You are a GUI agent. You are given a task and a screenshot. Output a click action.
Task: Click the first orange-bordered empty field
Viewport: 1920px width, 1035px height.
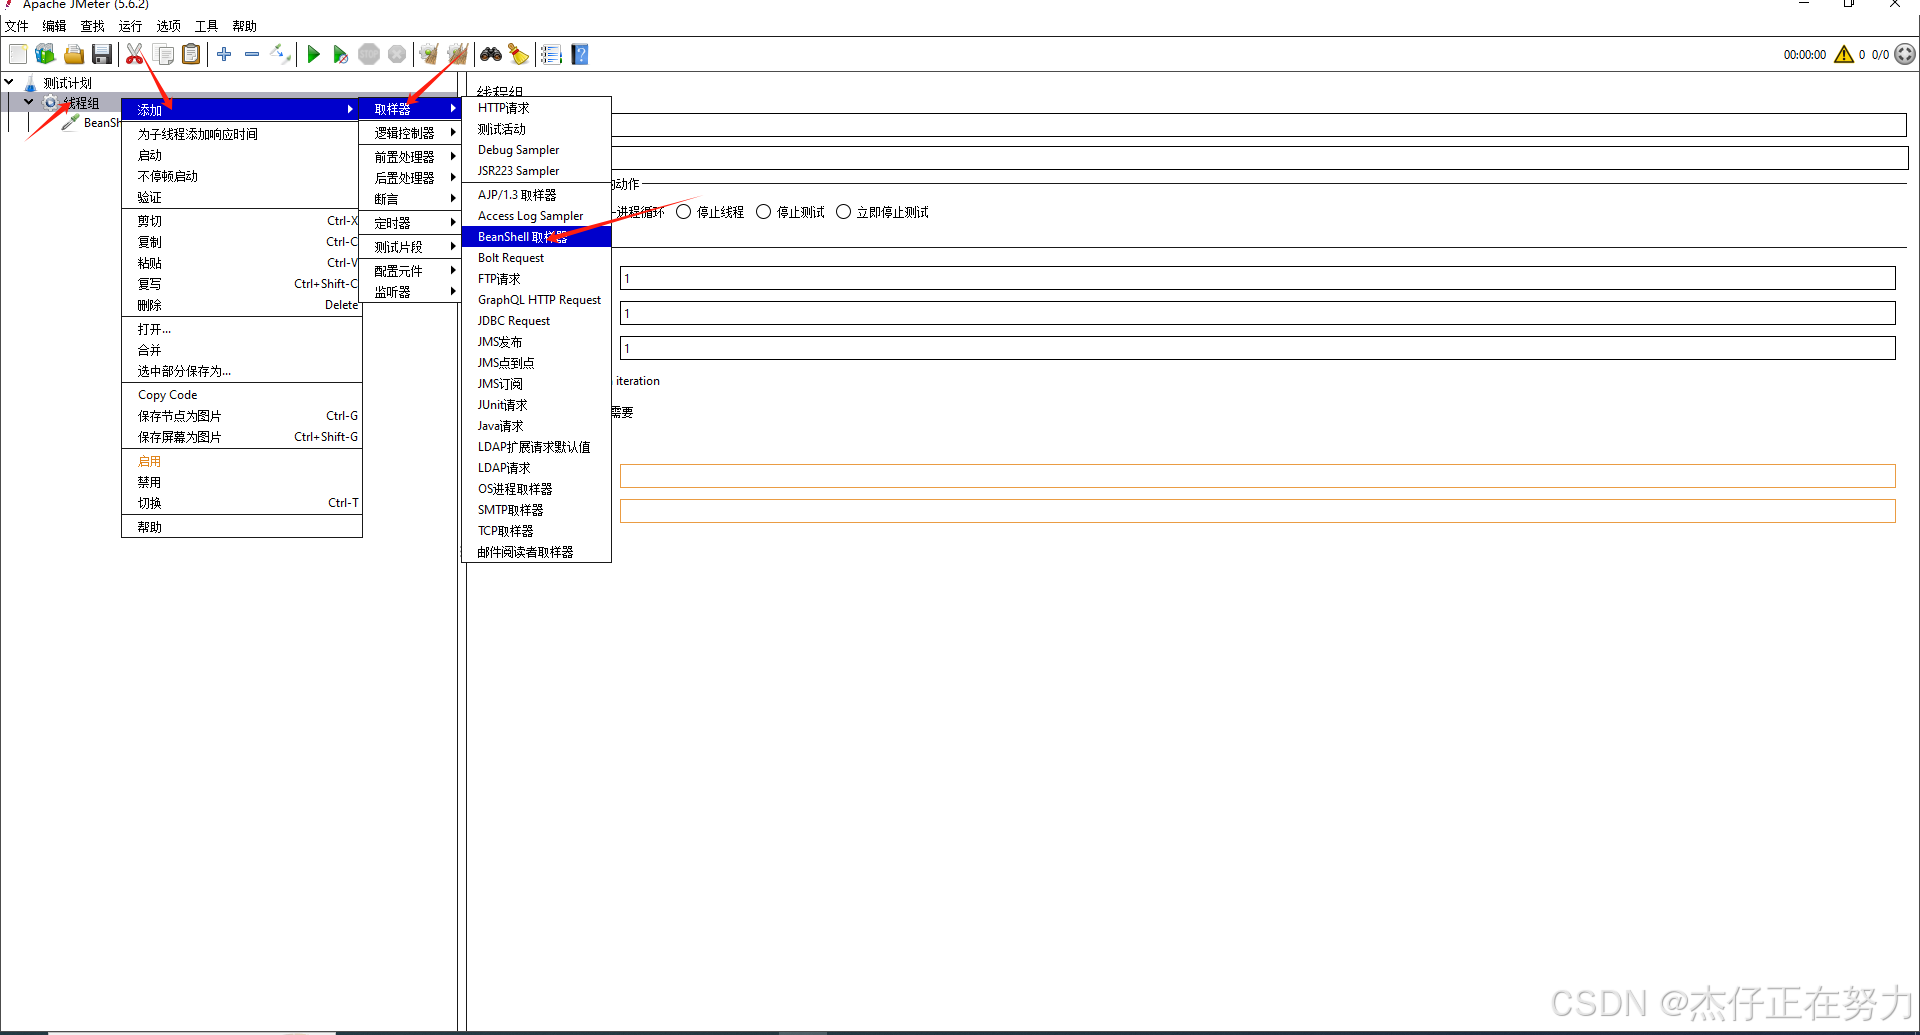(x=1258, y=476)
